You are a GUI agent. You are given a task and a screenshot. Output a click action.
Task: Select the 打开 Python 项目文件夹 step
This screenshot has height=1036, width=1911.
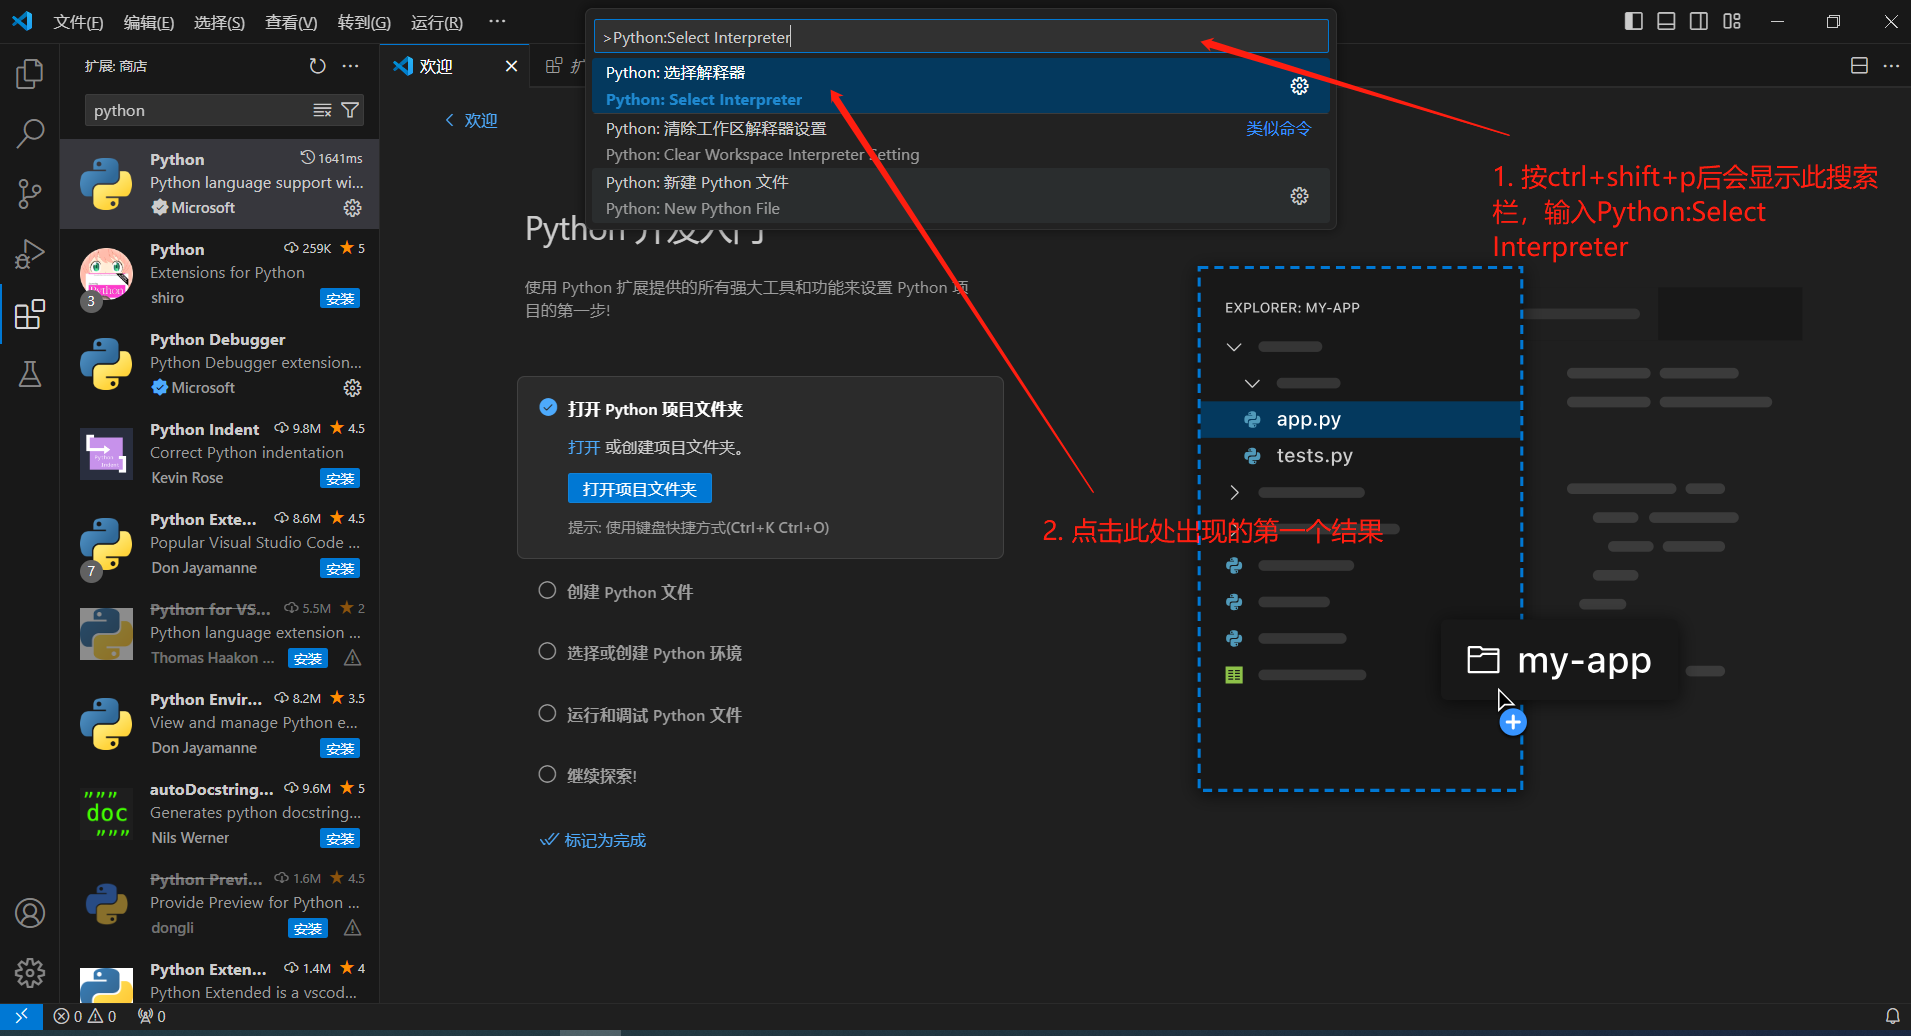[x=655, y=409]
